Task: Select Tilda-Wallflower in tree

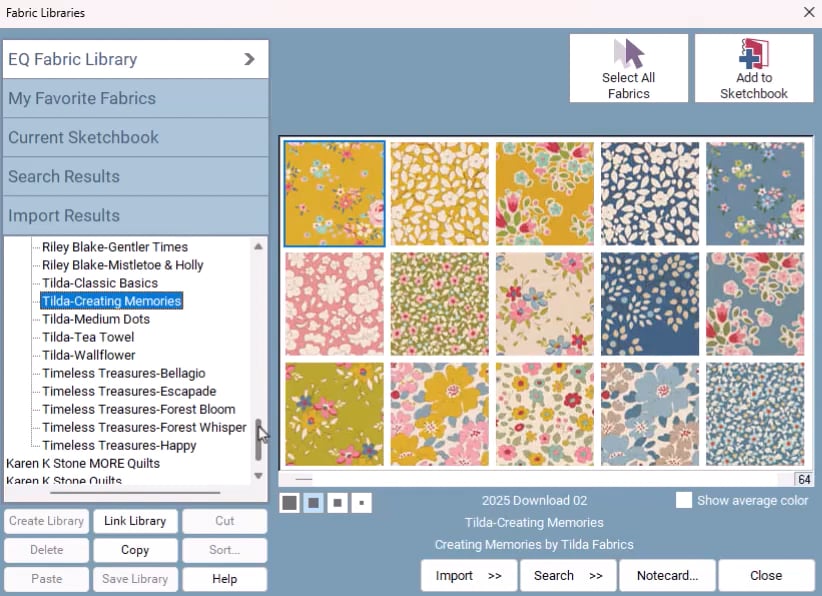Action: [x=89, y=355]
